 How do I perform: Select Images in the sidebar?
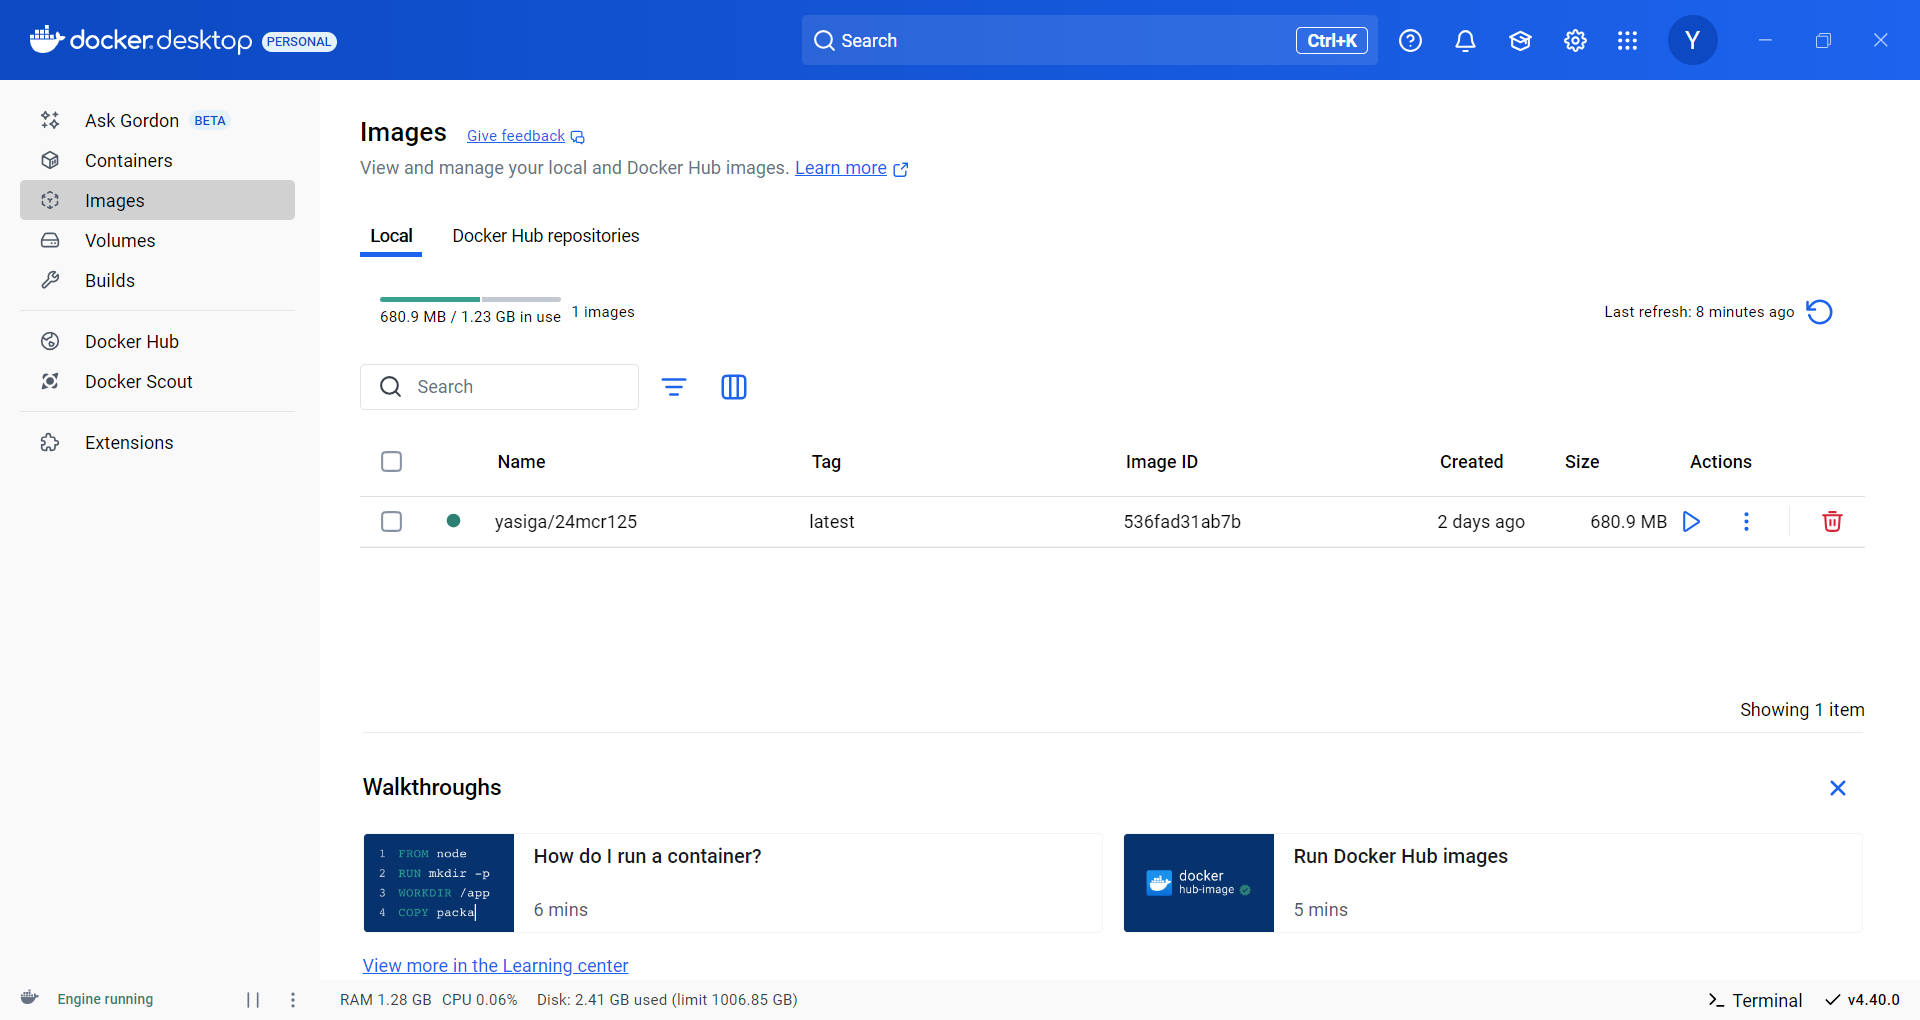pyautogui.click(x=157, y=200)
